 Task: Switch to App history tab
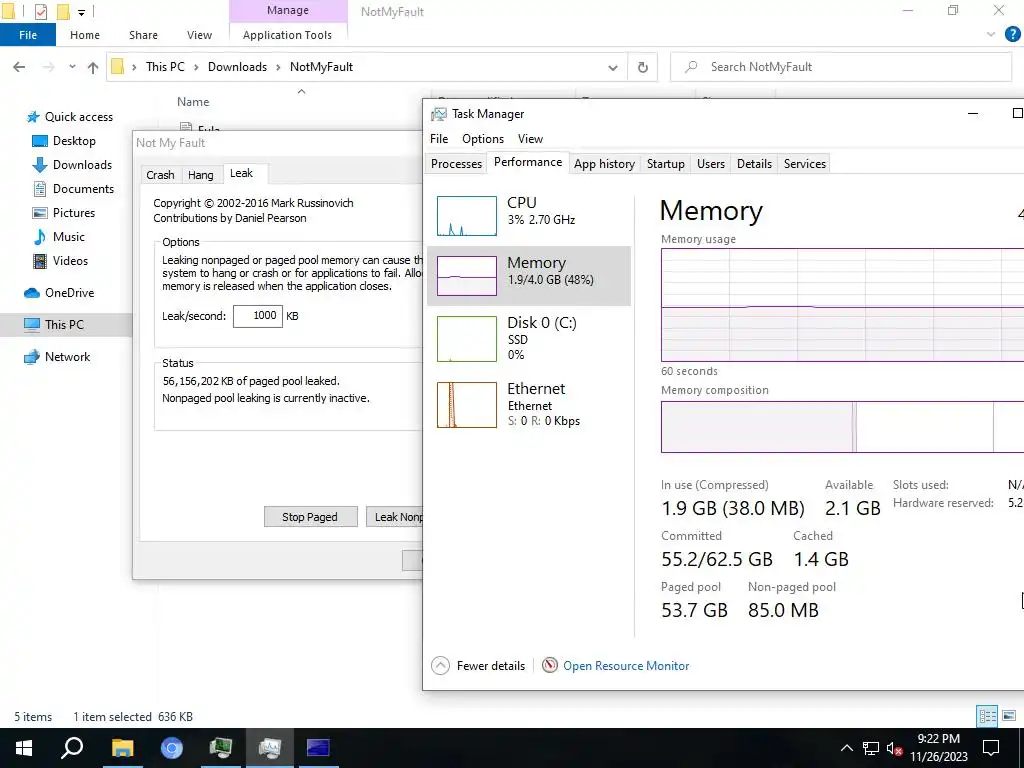point(604,164)
